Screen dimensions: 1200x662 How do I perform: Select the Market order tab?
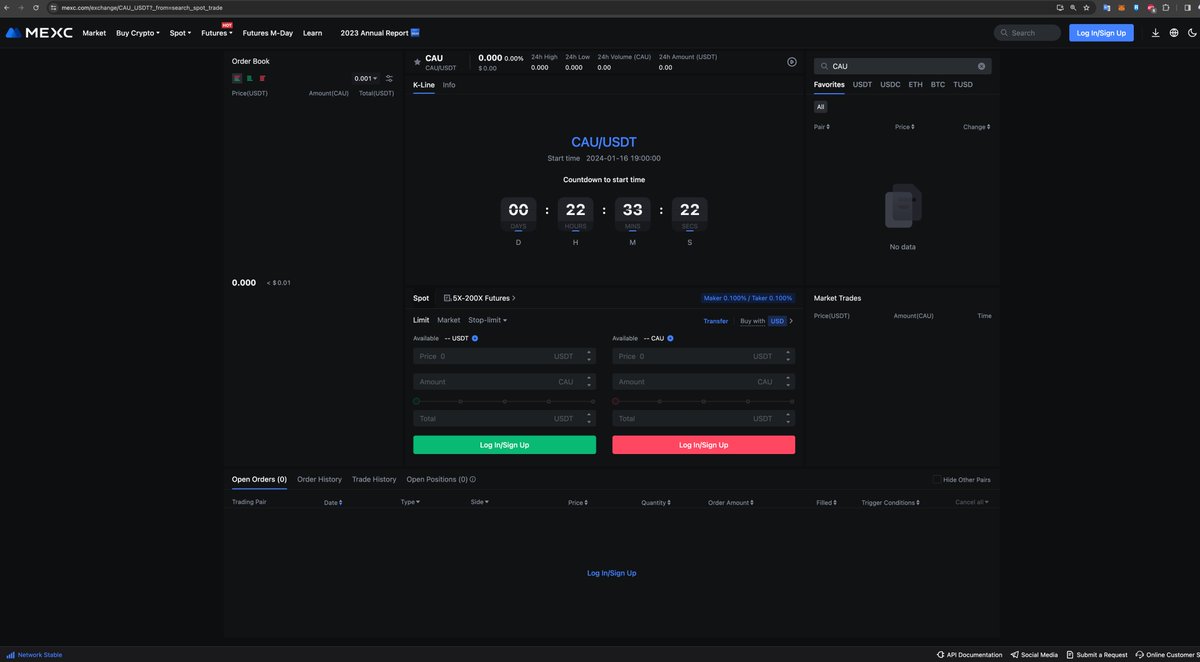pyautogui.click(x=449, y=320)
